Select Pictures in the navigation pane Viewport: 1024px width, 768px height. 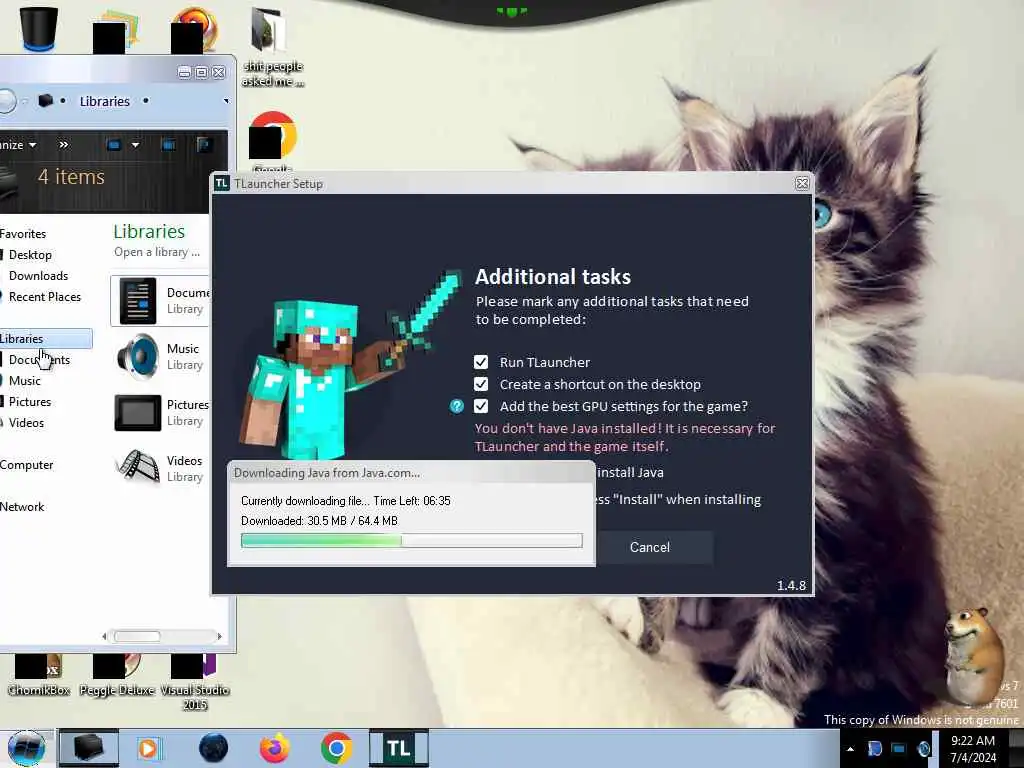29,402
